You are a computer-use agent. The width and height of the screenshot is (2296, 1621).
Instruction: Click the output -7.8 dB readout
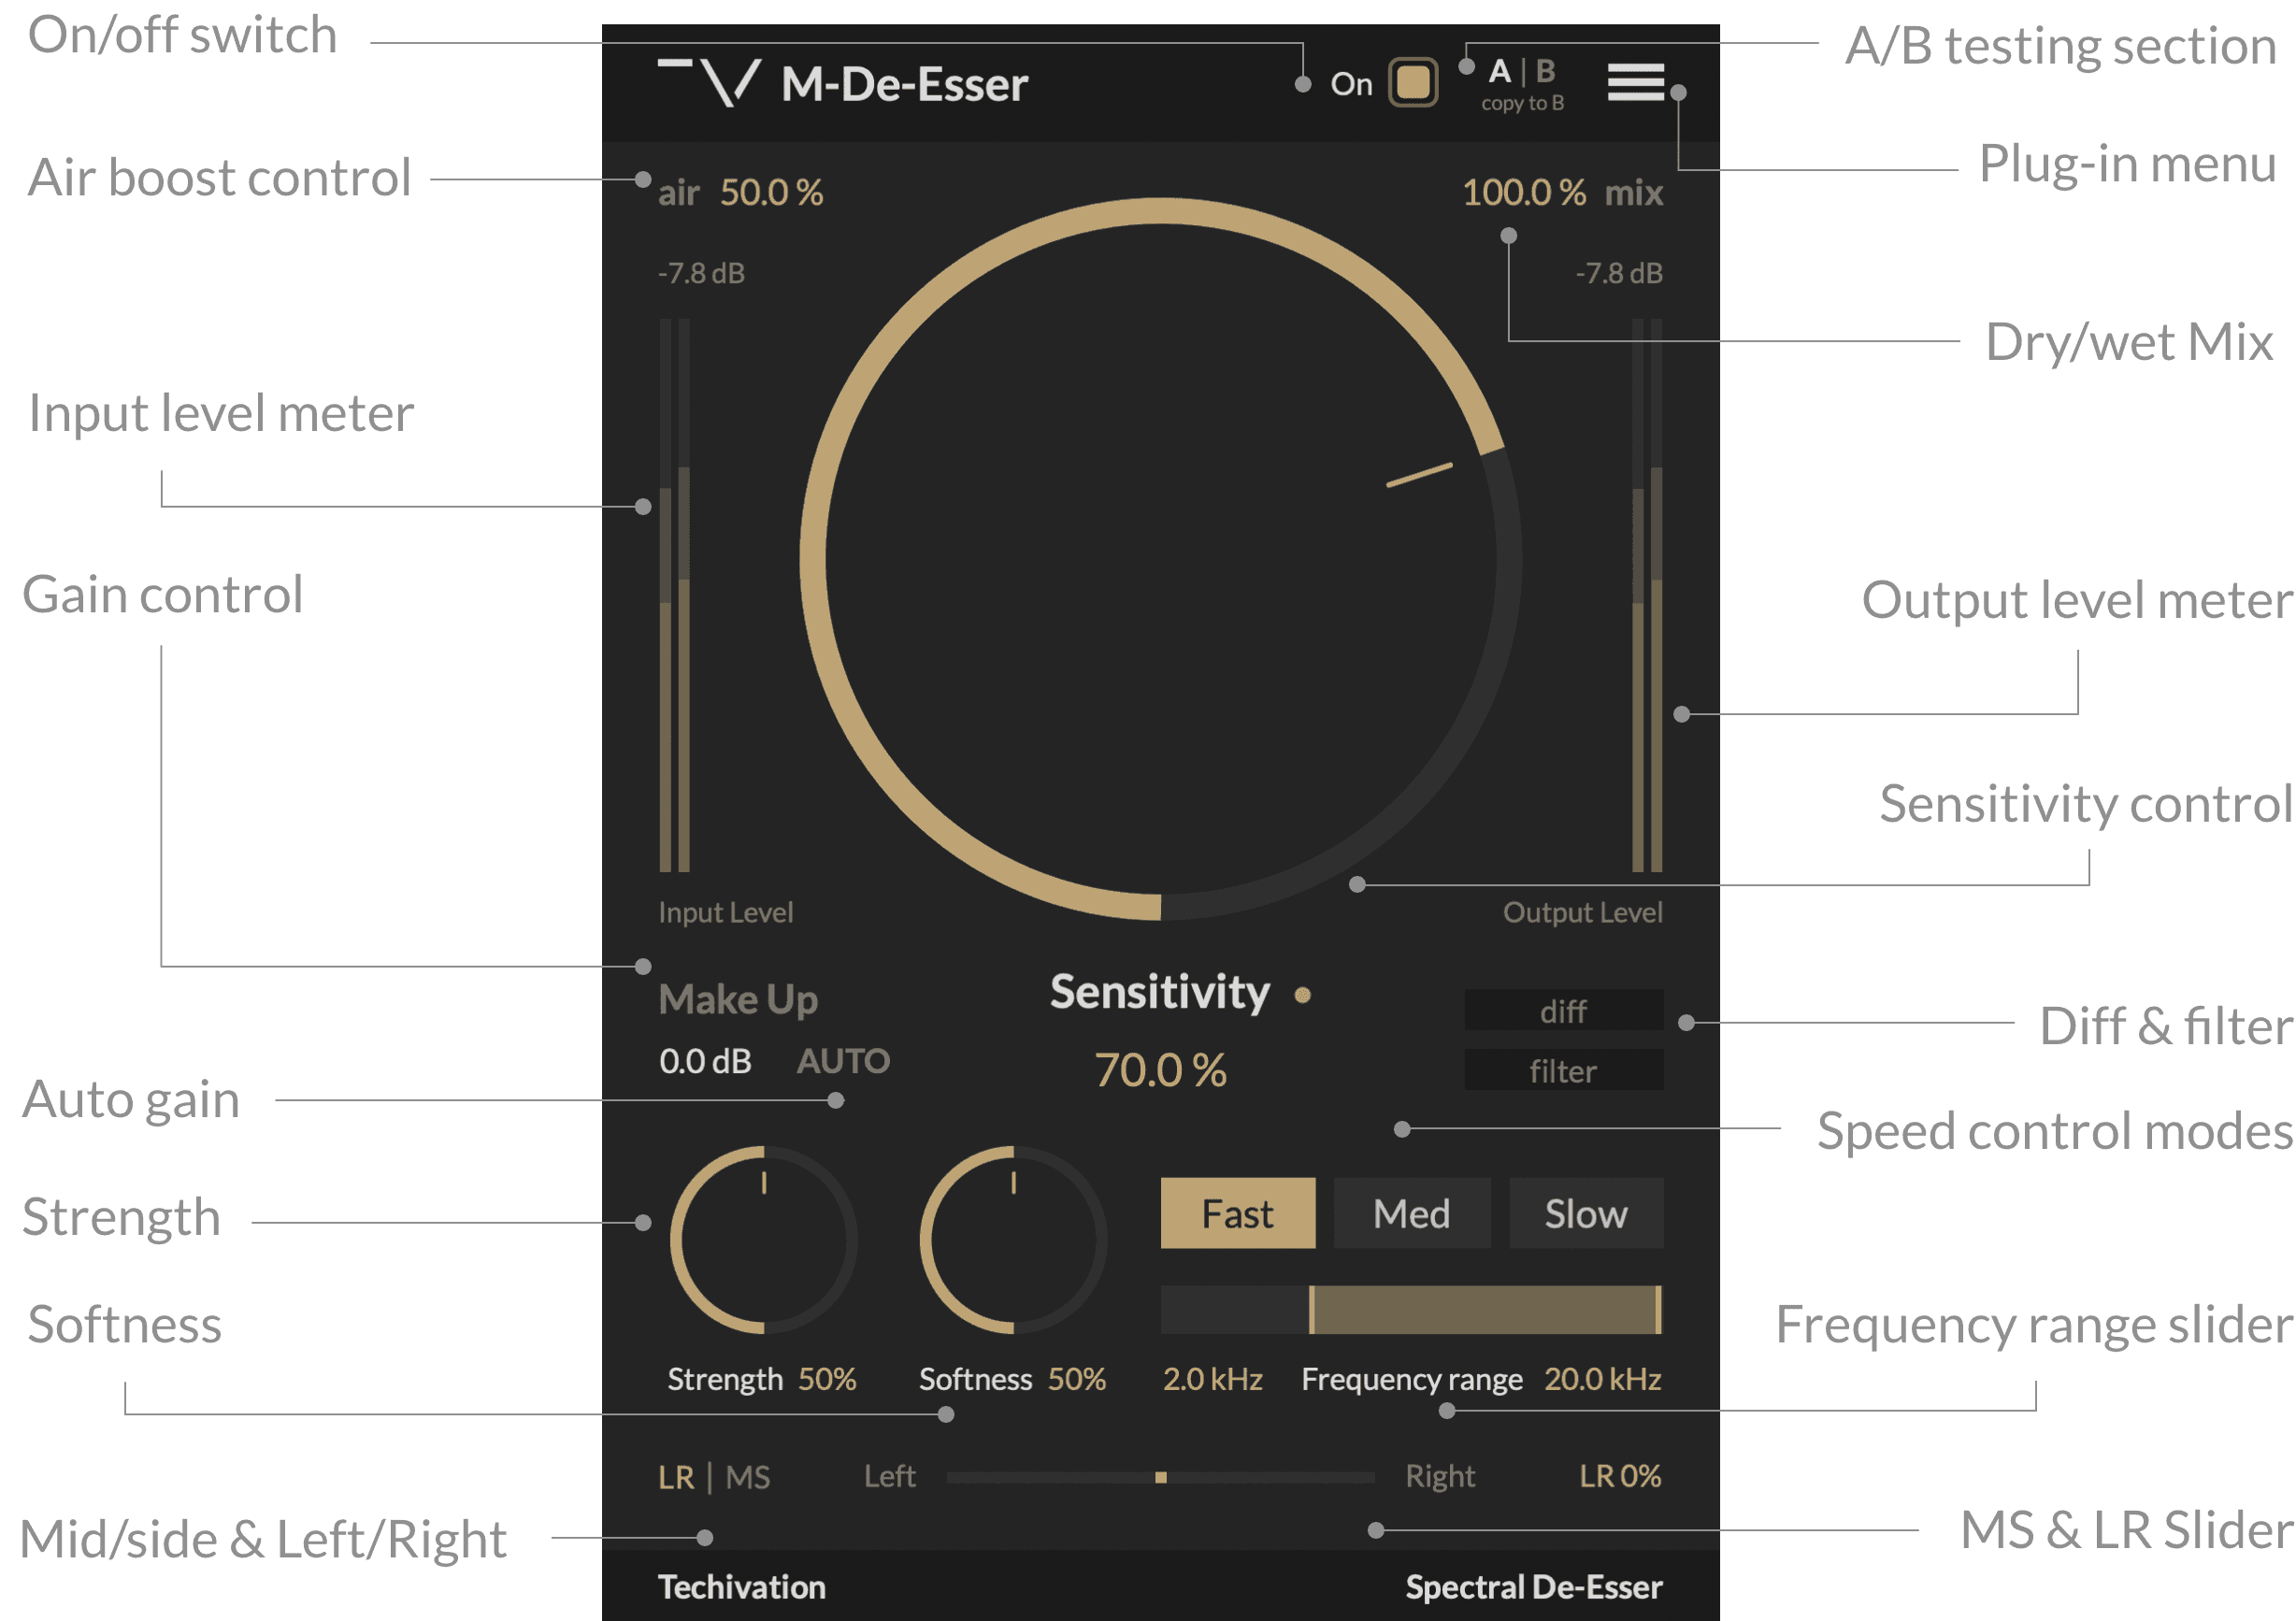tap(1619, 273)
